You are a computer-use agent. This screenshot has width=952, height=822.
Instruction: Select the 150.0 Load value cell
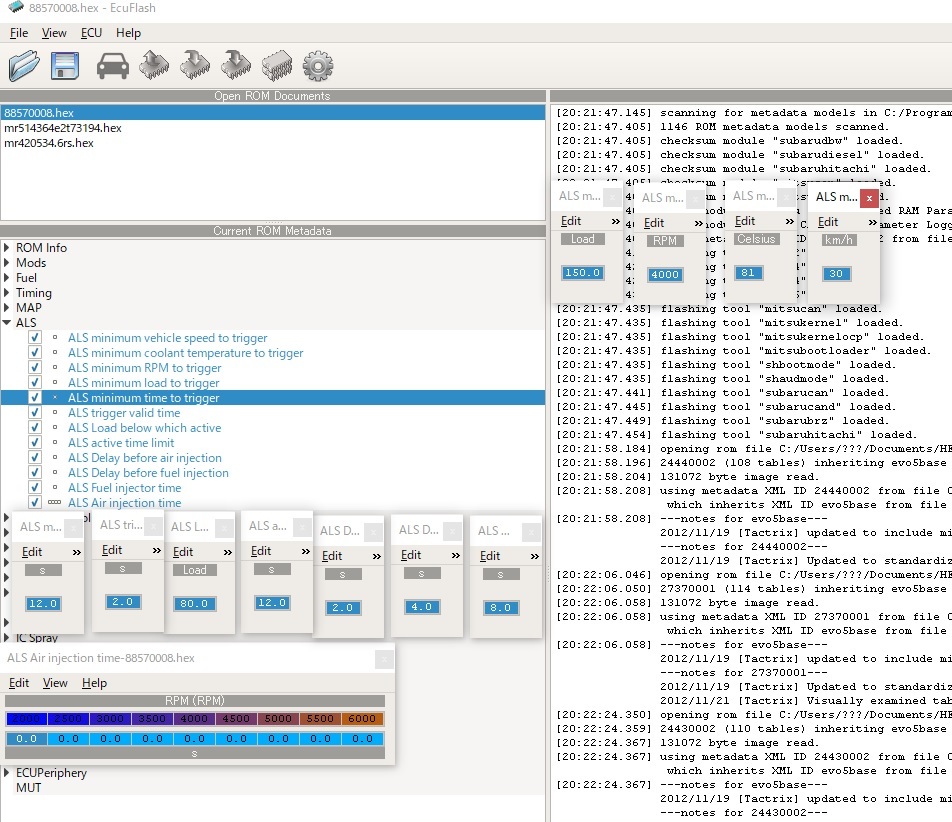[582, 273]
